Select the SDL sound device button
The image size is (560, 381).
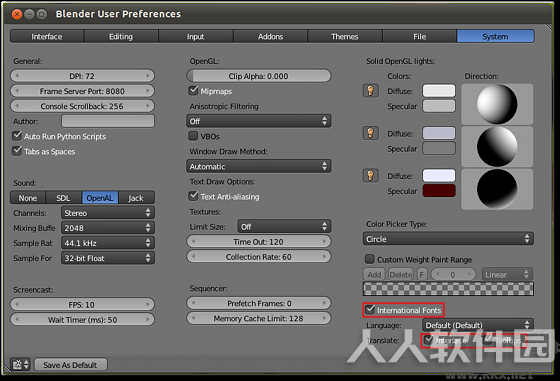(63, 197)
